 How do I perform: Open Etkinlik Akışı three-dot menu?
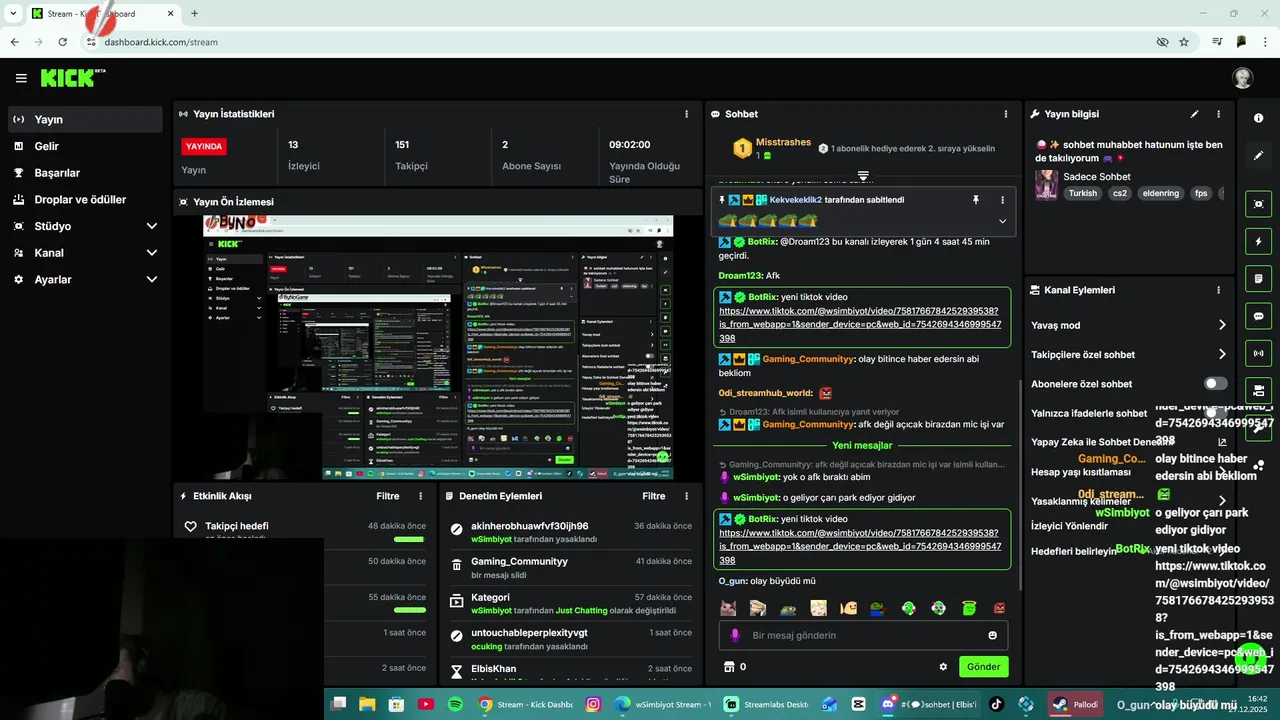pyautogui.click(x=420, y=496)
